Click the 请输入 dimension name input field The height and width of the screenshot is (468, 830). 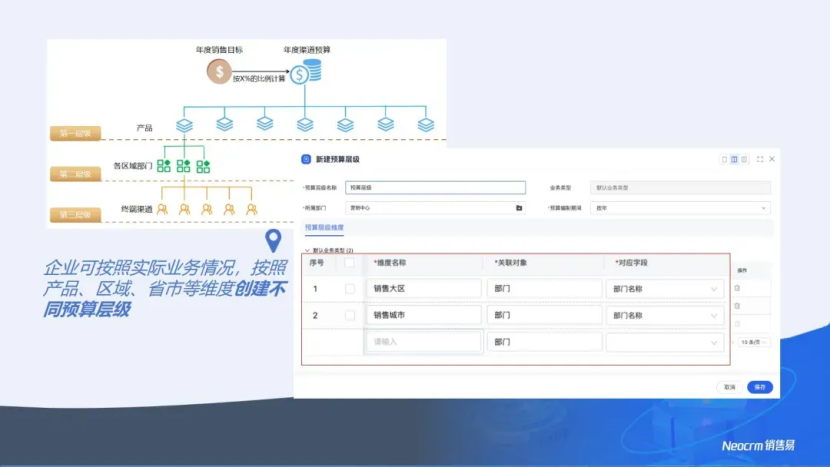425,342
